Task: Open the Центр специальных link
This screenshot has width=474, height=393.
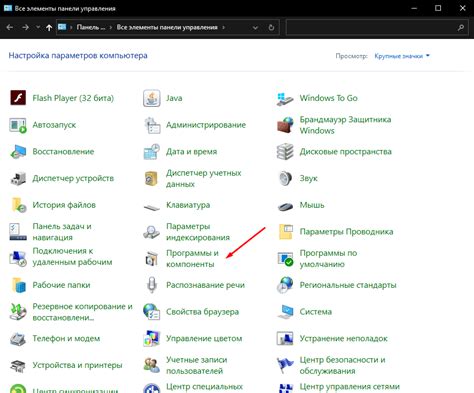Action: point(204,387)
